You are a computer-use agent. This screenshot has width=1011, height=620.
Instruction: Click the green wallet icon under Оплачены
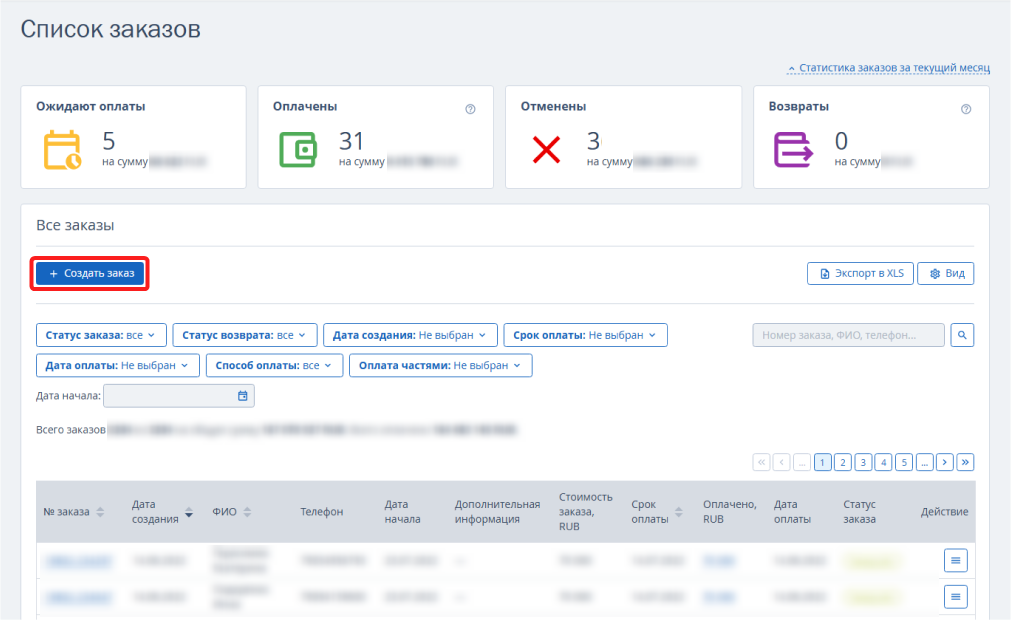(299, 150)
